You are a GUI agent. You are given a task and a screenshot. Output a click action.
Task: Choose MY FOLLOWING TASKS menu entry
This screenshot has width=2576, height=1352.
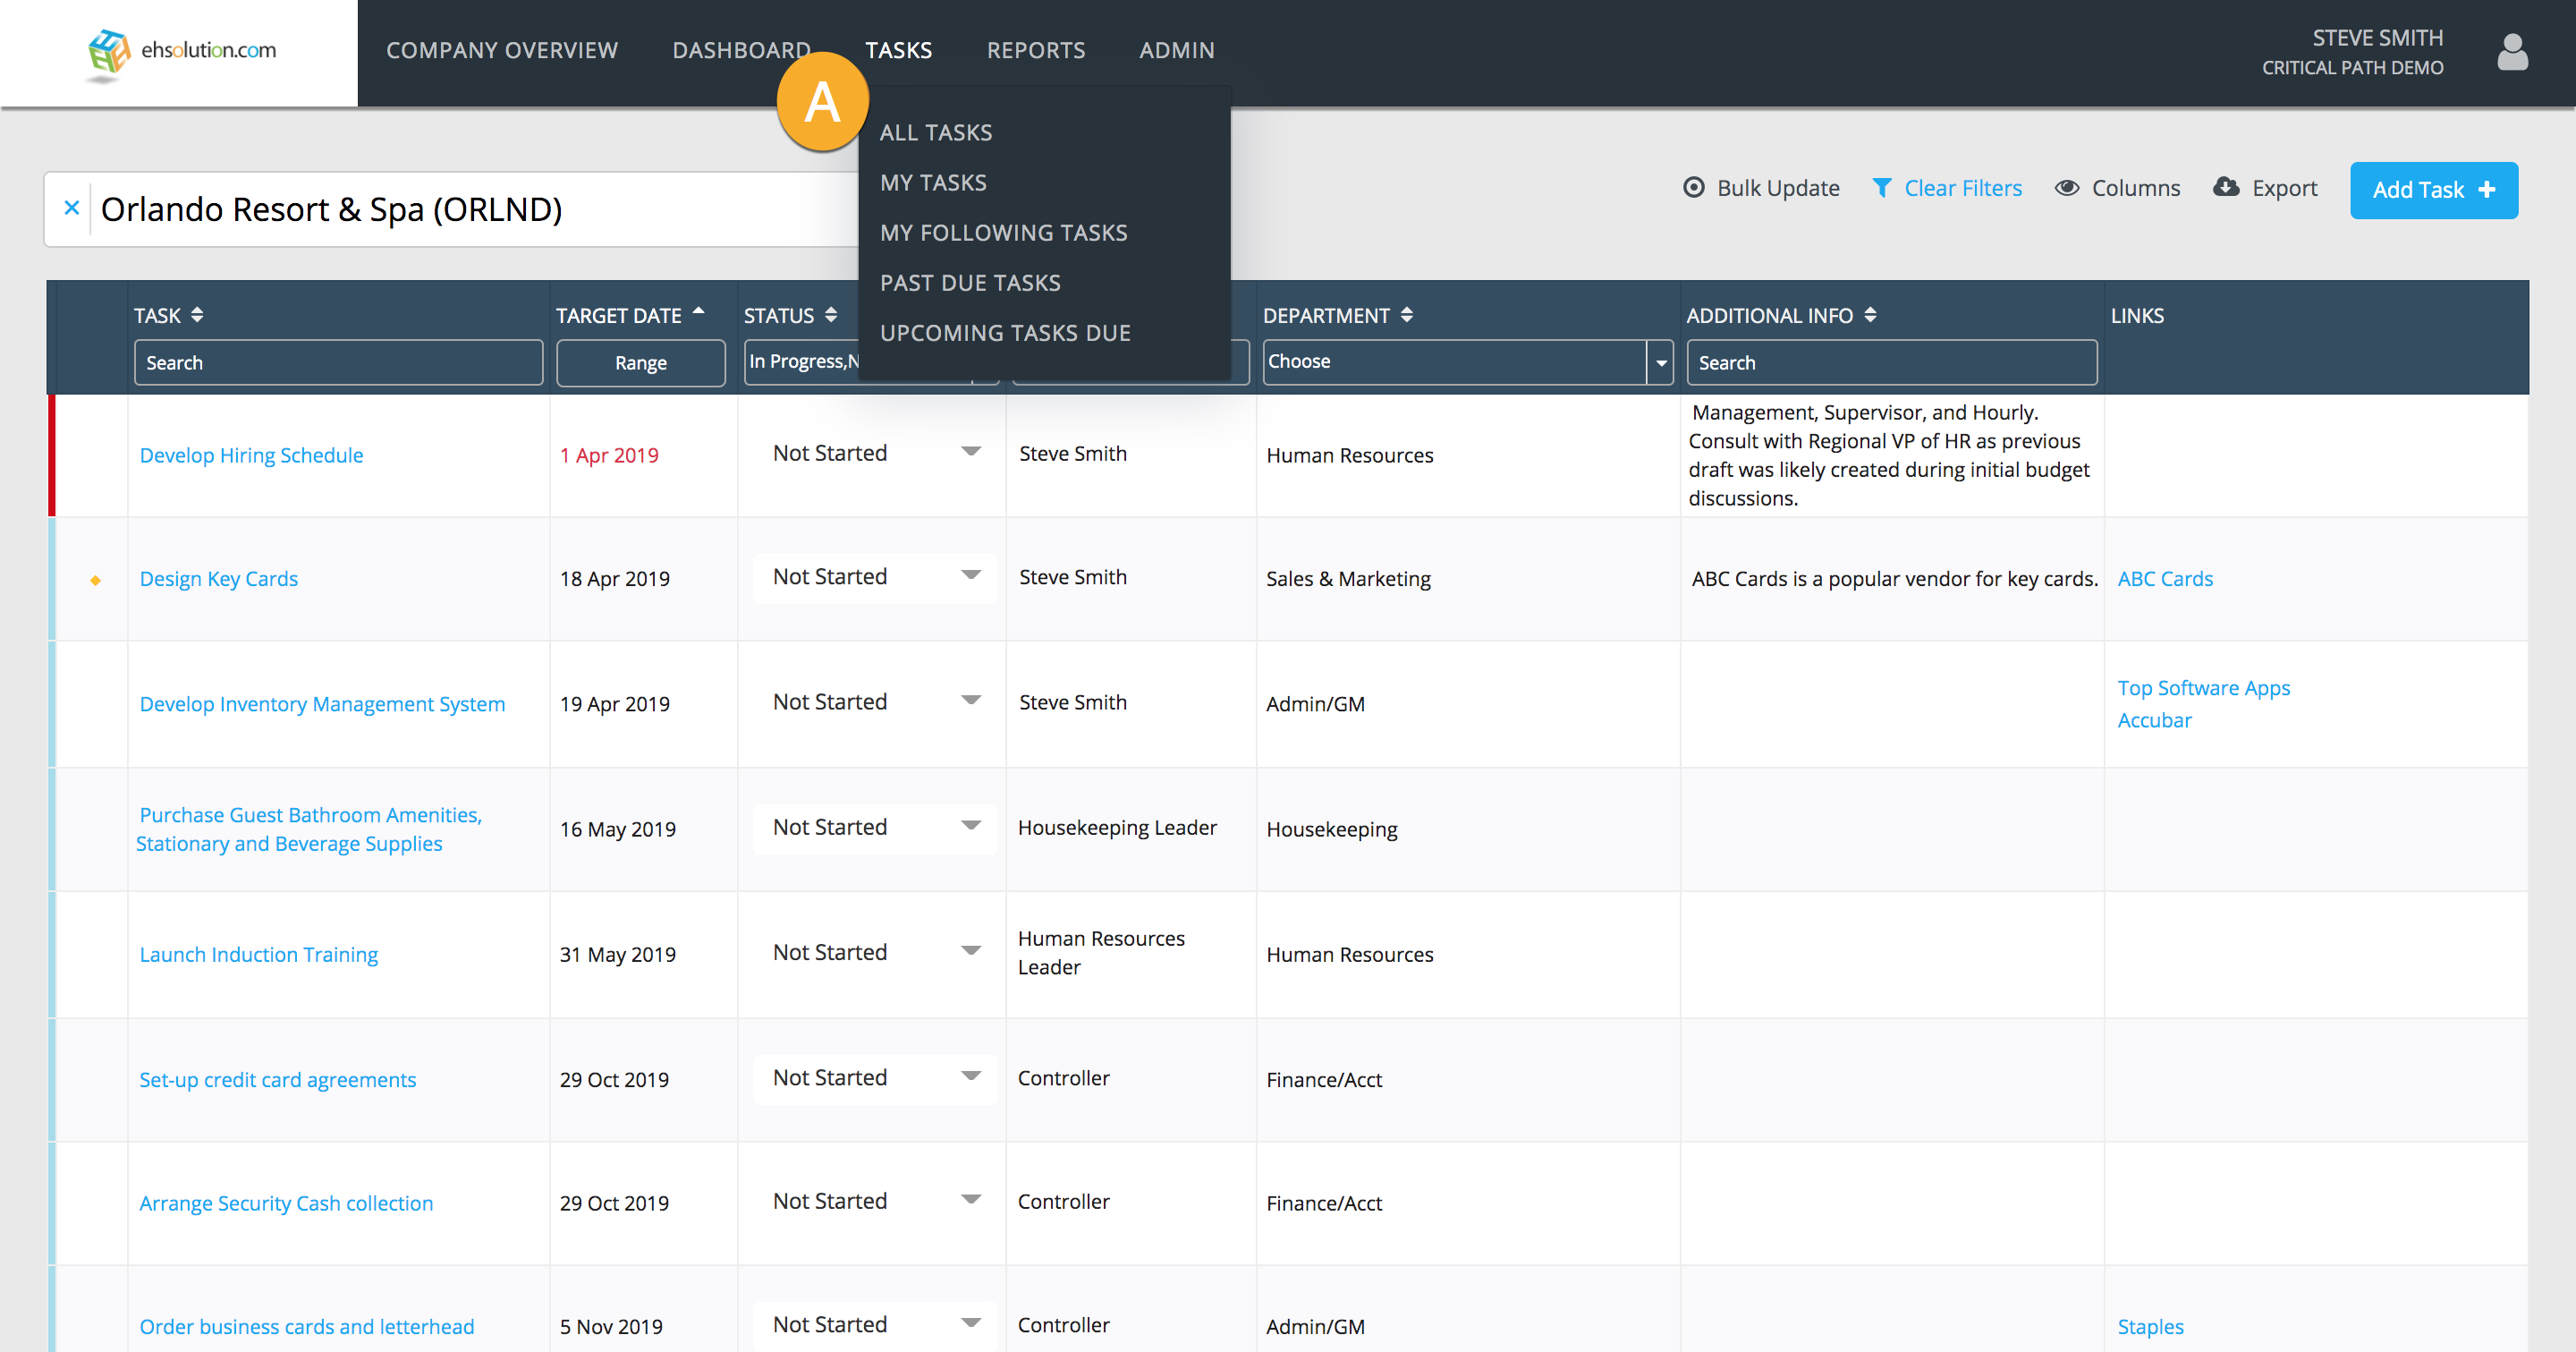pos(1003,233)
